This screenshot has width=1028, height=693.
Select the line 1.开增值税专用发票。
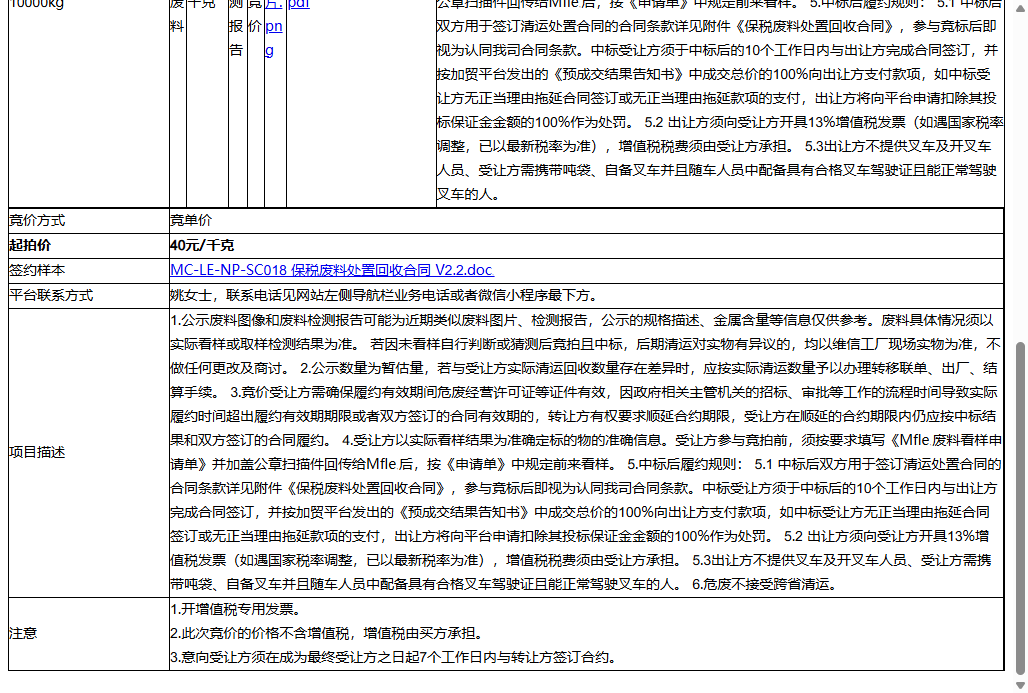click(x=235, y=609)
